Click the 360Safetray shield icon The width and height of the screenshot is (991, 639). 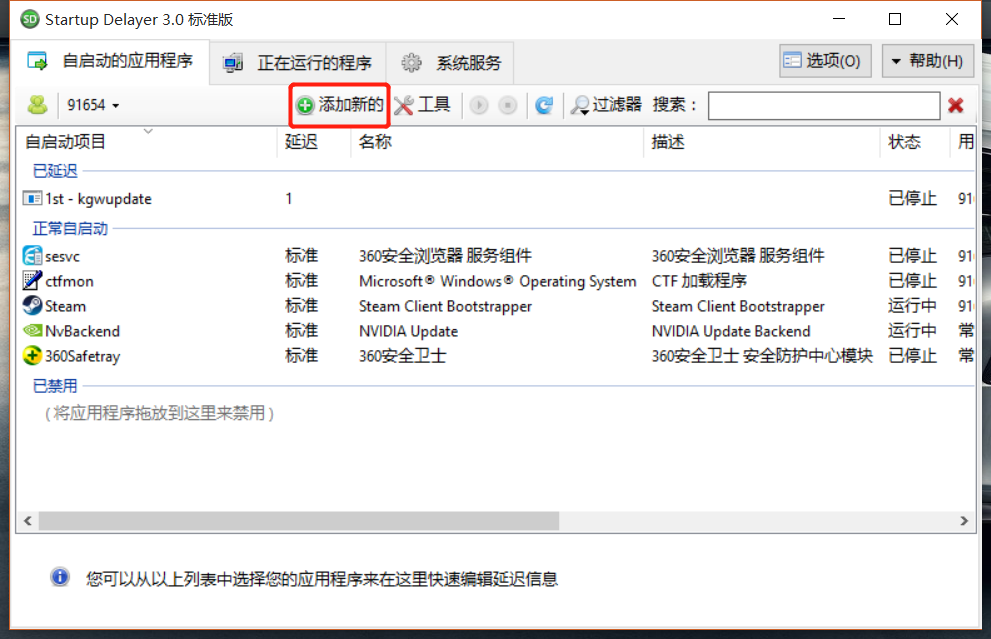pyautogui.click(x=32, y=356)
